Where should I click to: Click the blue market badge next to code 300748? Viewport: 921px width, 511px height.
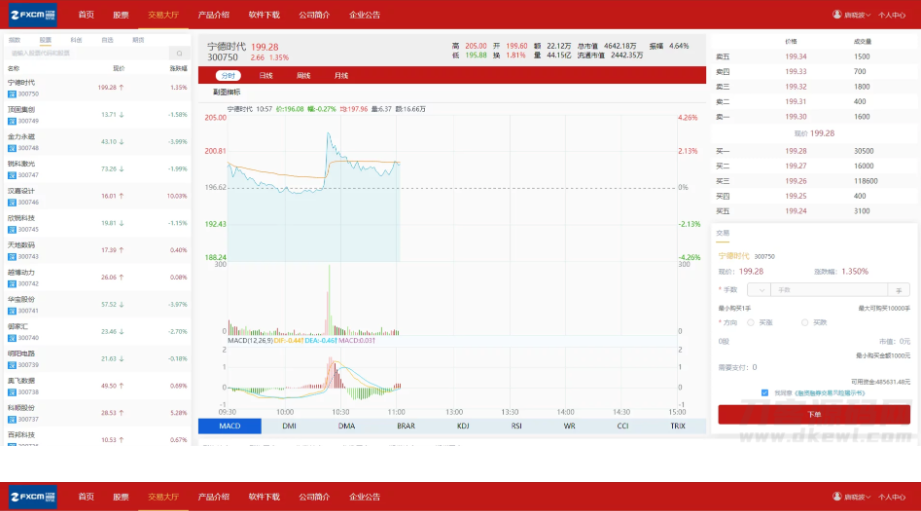pyautogui.click(x=12, y=148)
